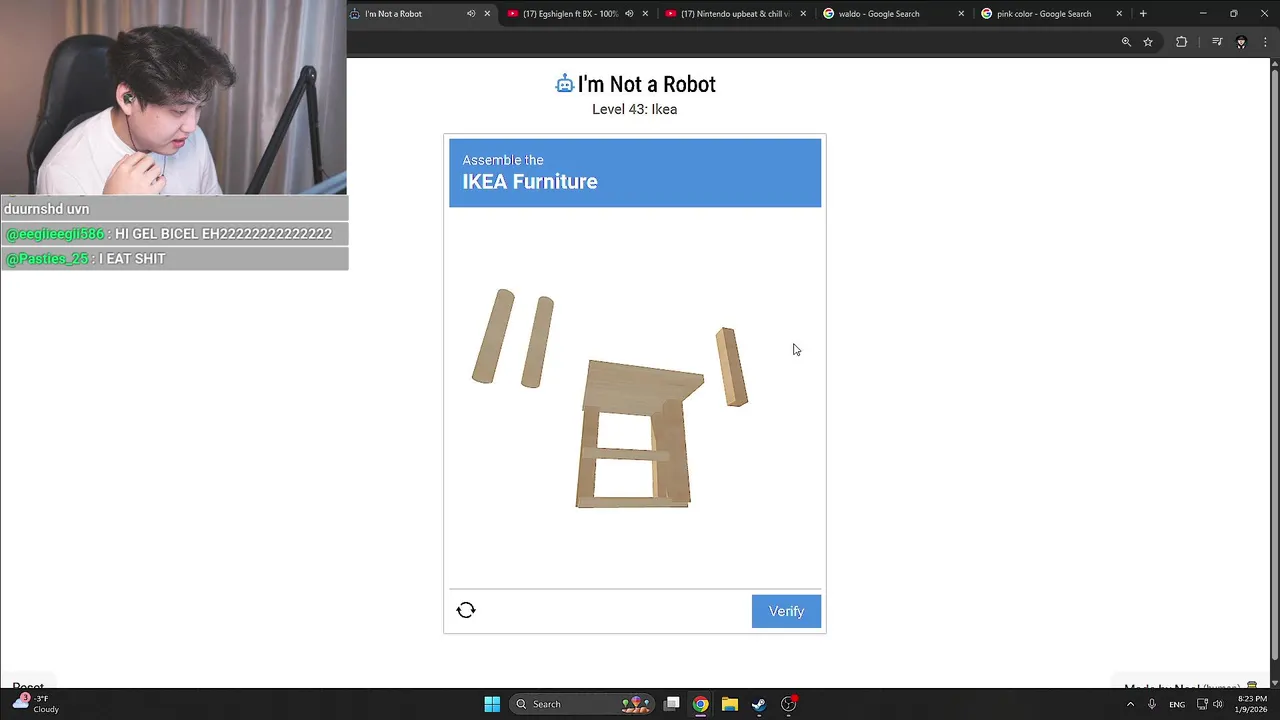The height and width of the screenshot is (720, 1280).
Task: Open the network display icon in system tray
Action: click(1202, 704)
